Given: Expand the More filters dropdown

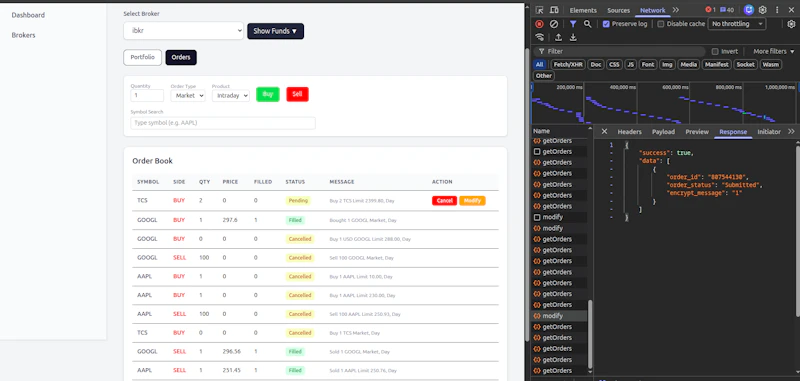Looking at the screenshot, I should (x=774, y=52).
